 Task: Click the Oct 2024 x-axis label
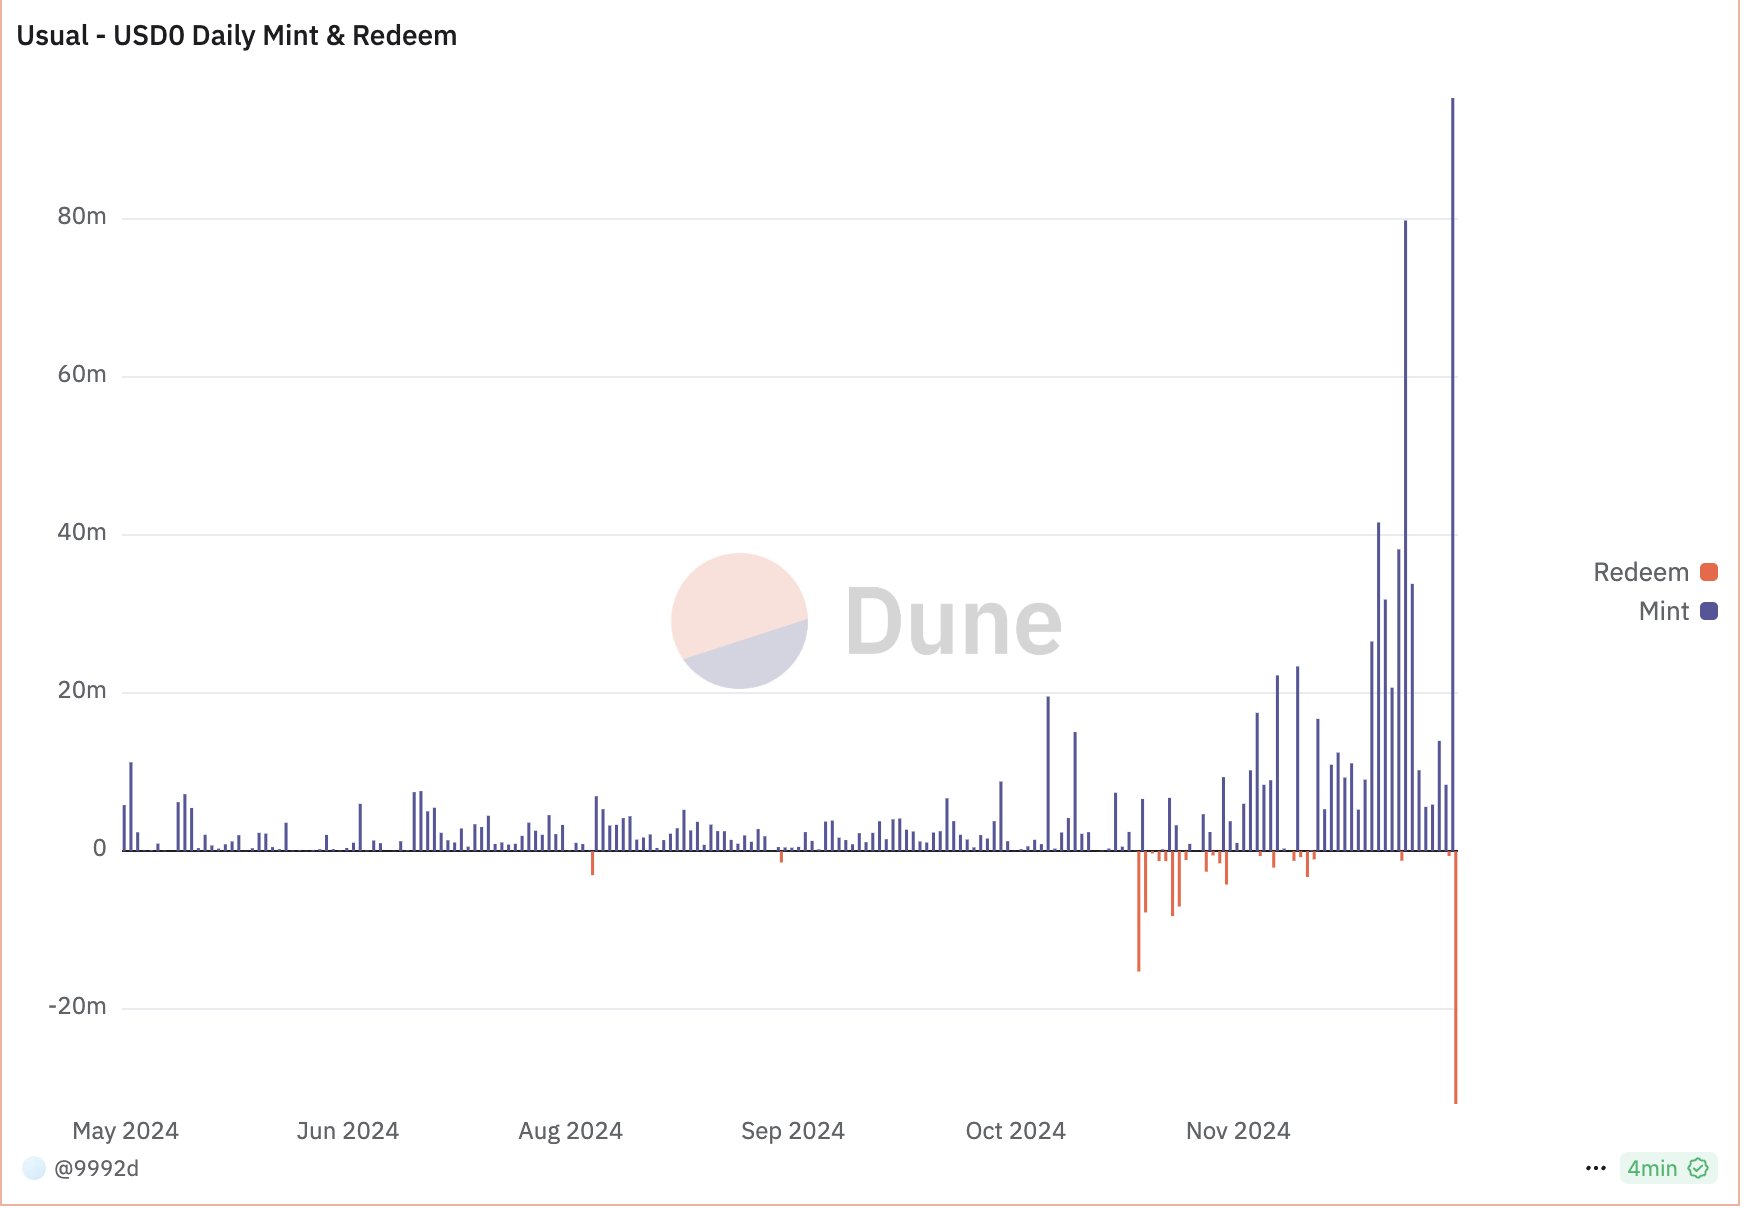coord(1015,1131)
